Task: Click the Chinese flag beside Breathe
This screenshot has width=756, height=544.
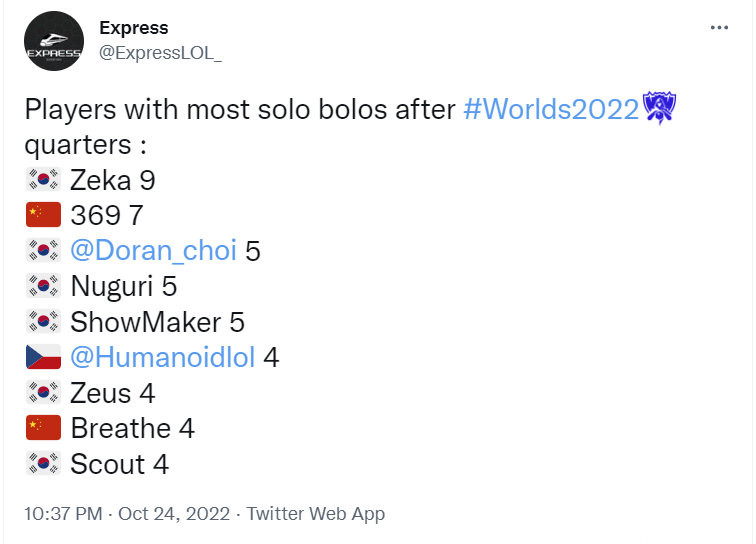Action: (x=44, y=428)
